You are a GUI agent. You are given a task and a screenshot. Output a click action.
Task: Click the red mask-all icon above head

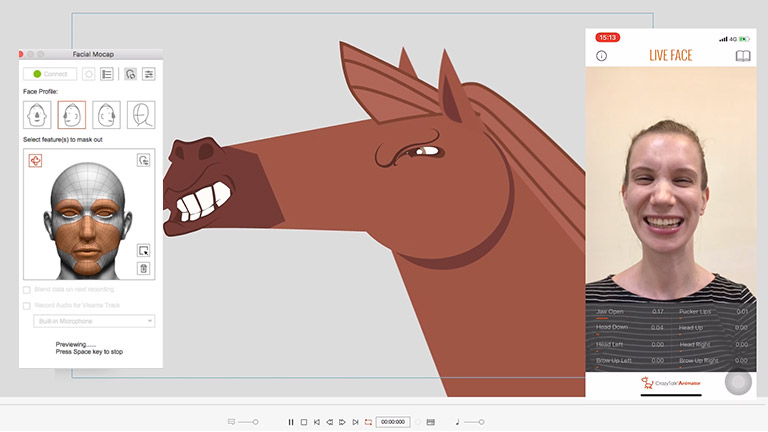[36, 160]
